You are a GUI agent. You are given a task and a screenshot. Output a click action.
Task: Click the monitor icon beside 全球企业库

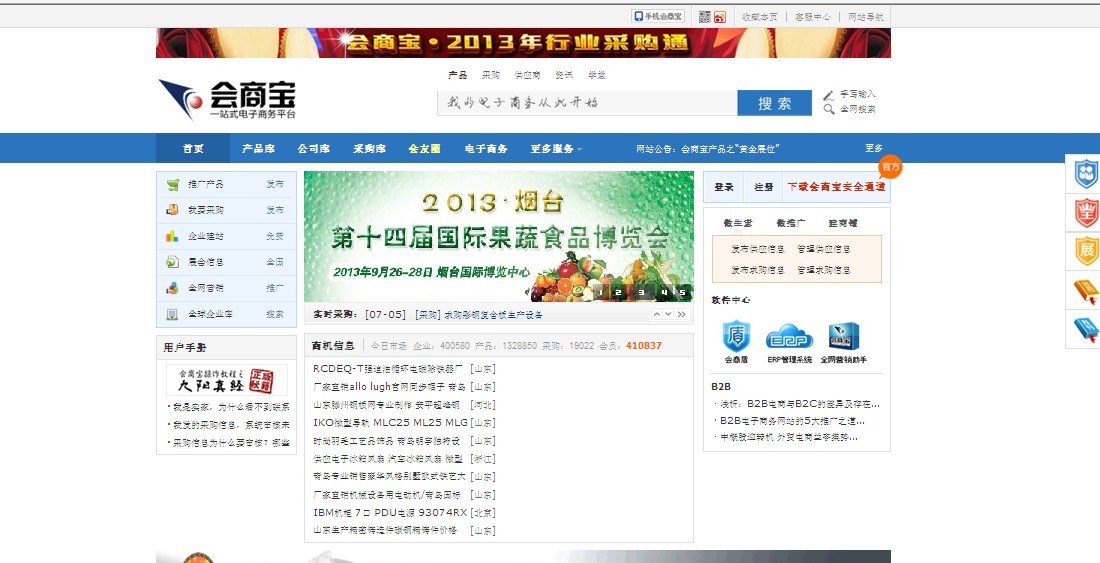pos(173,314)
